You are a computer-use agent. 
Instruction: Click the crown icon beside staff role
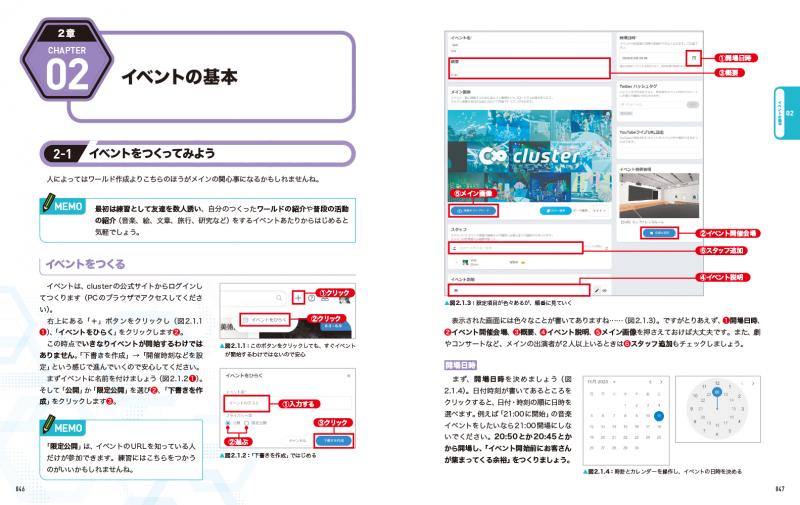pyautogui.click(x=522, y=262)
